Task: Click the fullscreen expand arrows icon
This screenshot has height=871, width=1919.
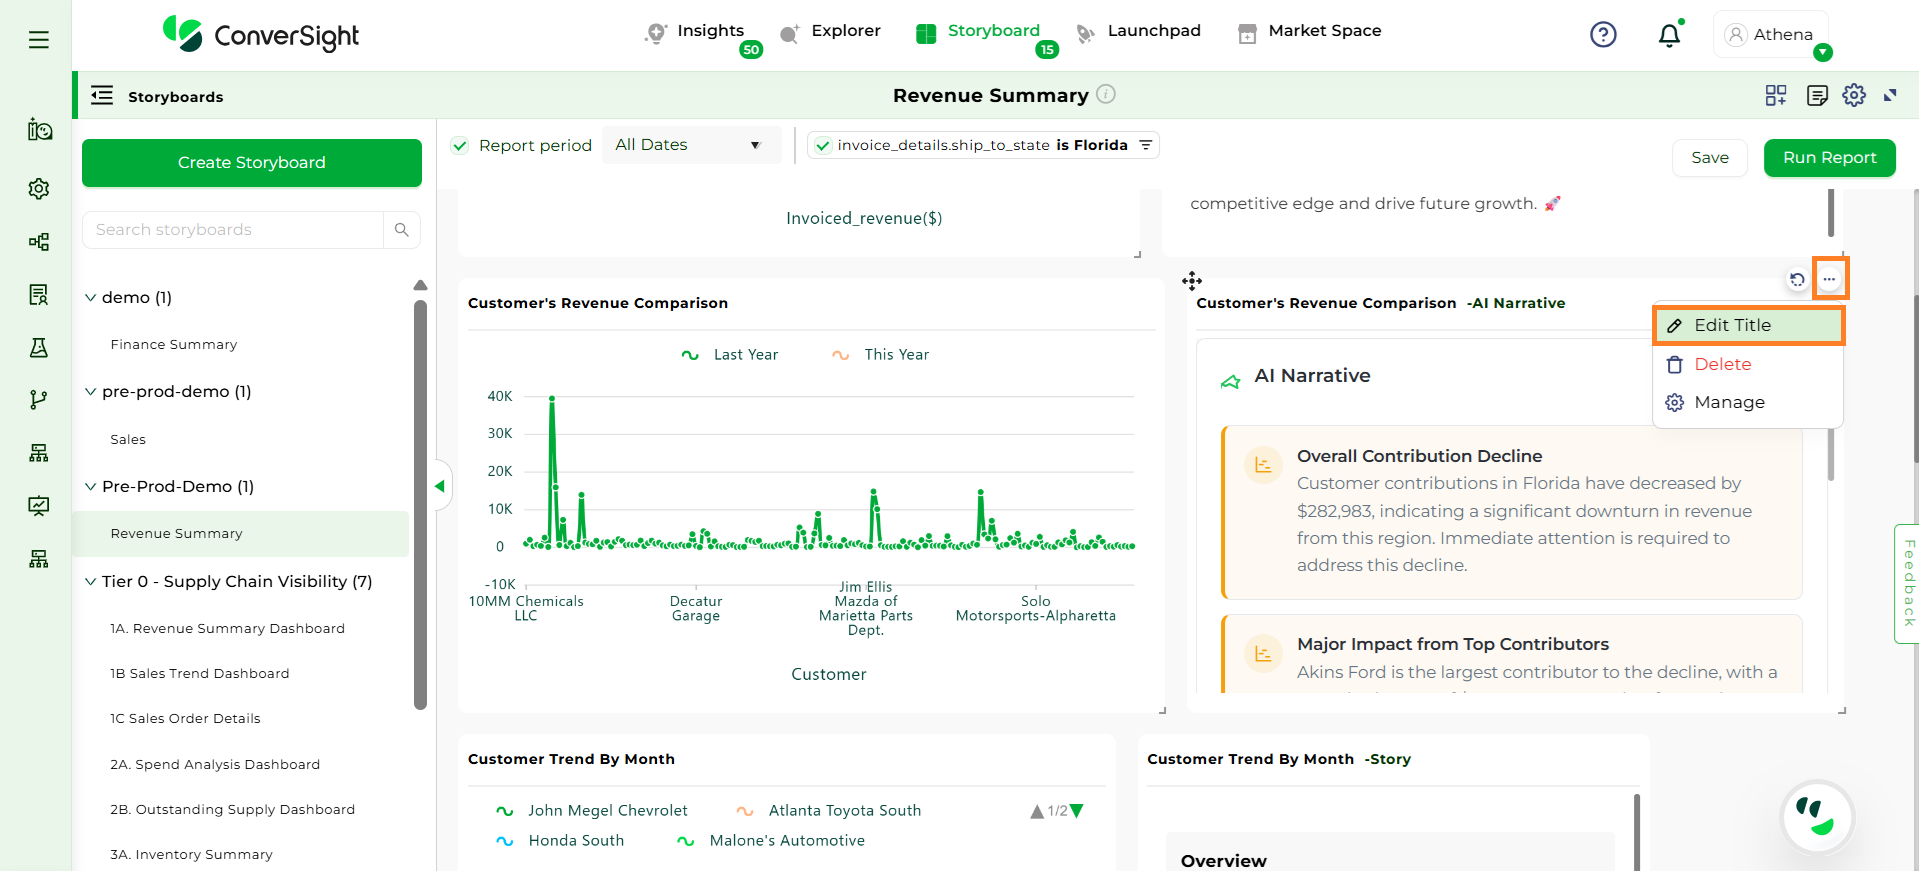Action: pos(1890,95)
